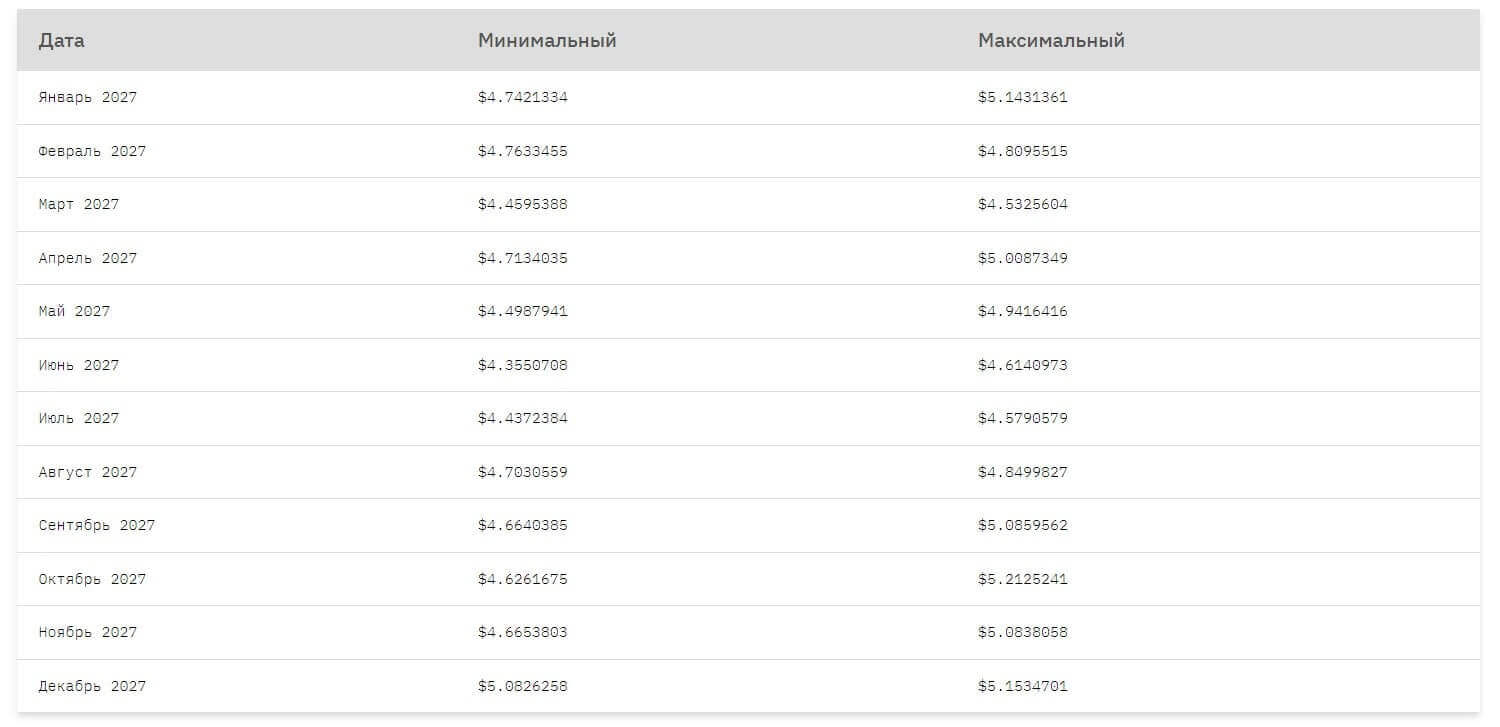The height and width of the screenshot is (727, 1500).
Task: Click the "Минимальный" column header
Action: coord(547,41)
